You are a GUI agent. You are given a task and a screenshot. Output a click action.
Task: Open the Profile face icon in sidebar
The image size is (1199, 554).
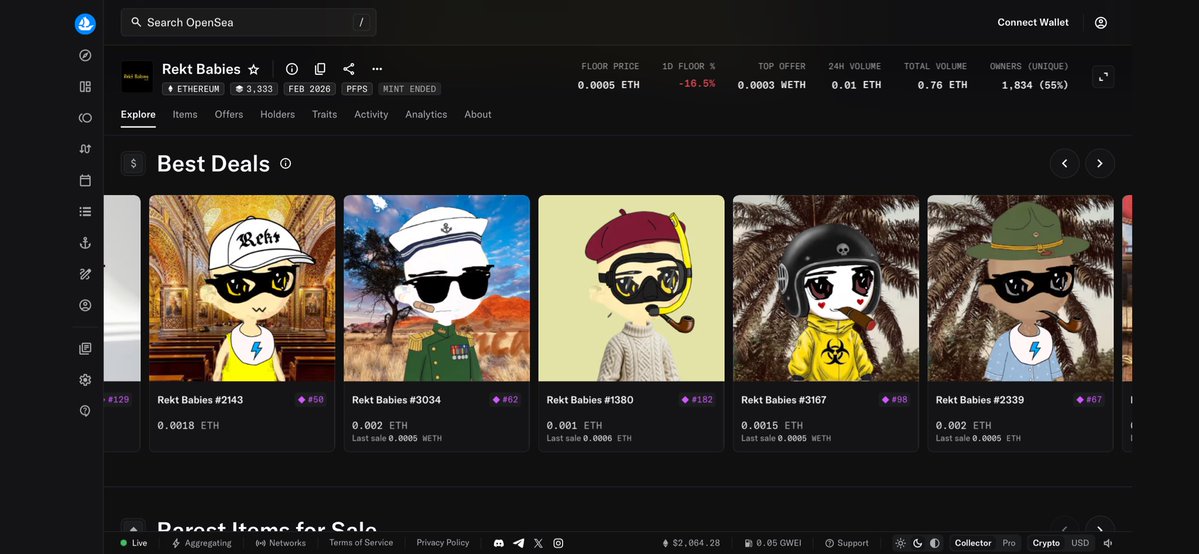coord(85,305)
